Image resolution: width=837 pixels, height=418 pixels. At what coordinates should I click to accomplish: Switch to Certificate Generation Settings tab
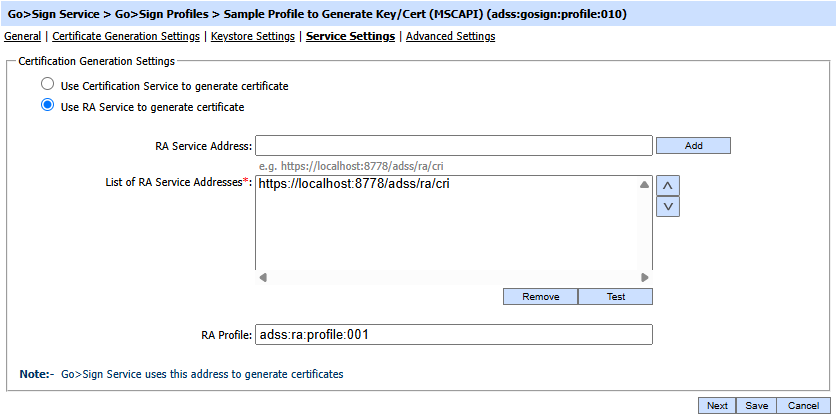[x=126, y=36]
